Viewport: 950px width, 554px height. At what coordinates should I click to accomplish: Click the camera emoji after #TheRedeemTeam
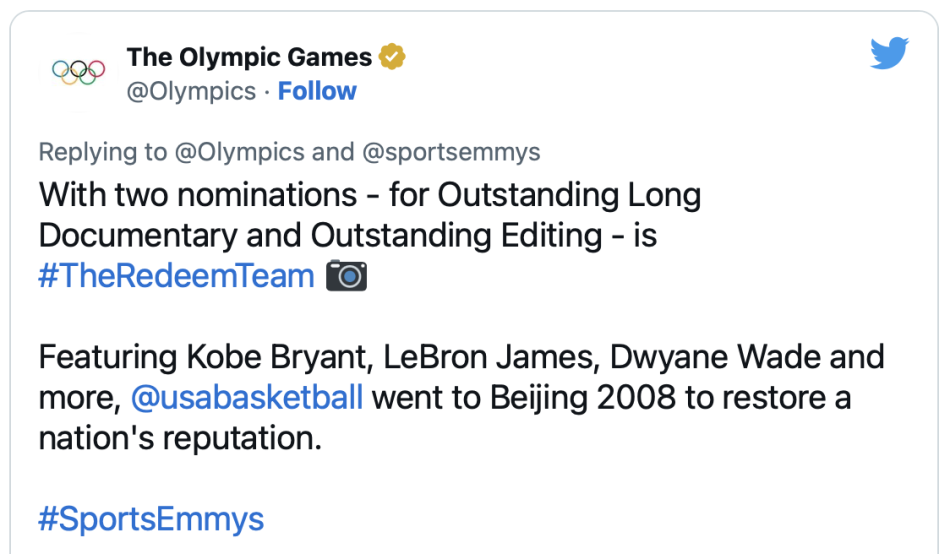[x=347, y=276]
